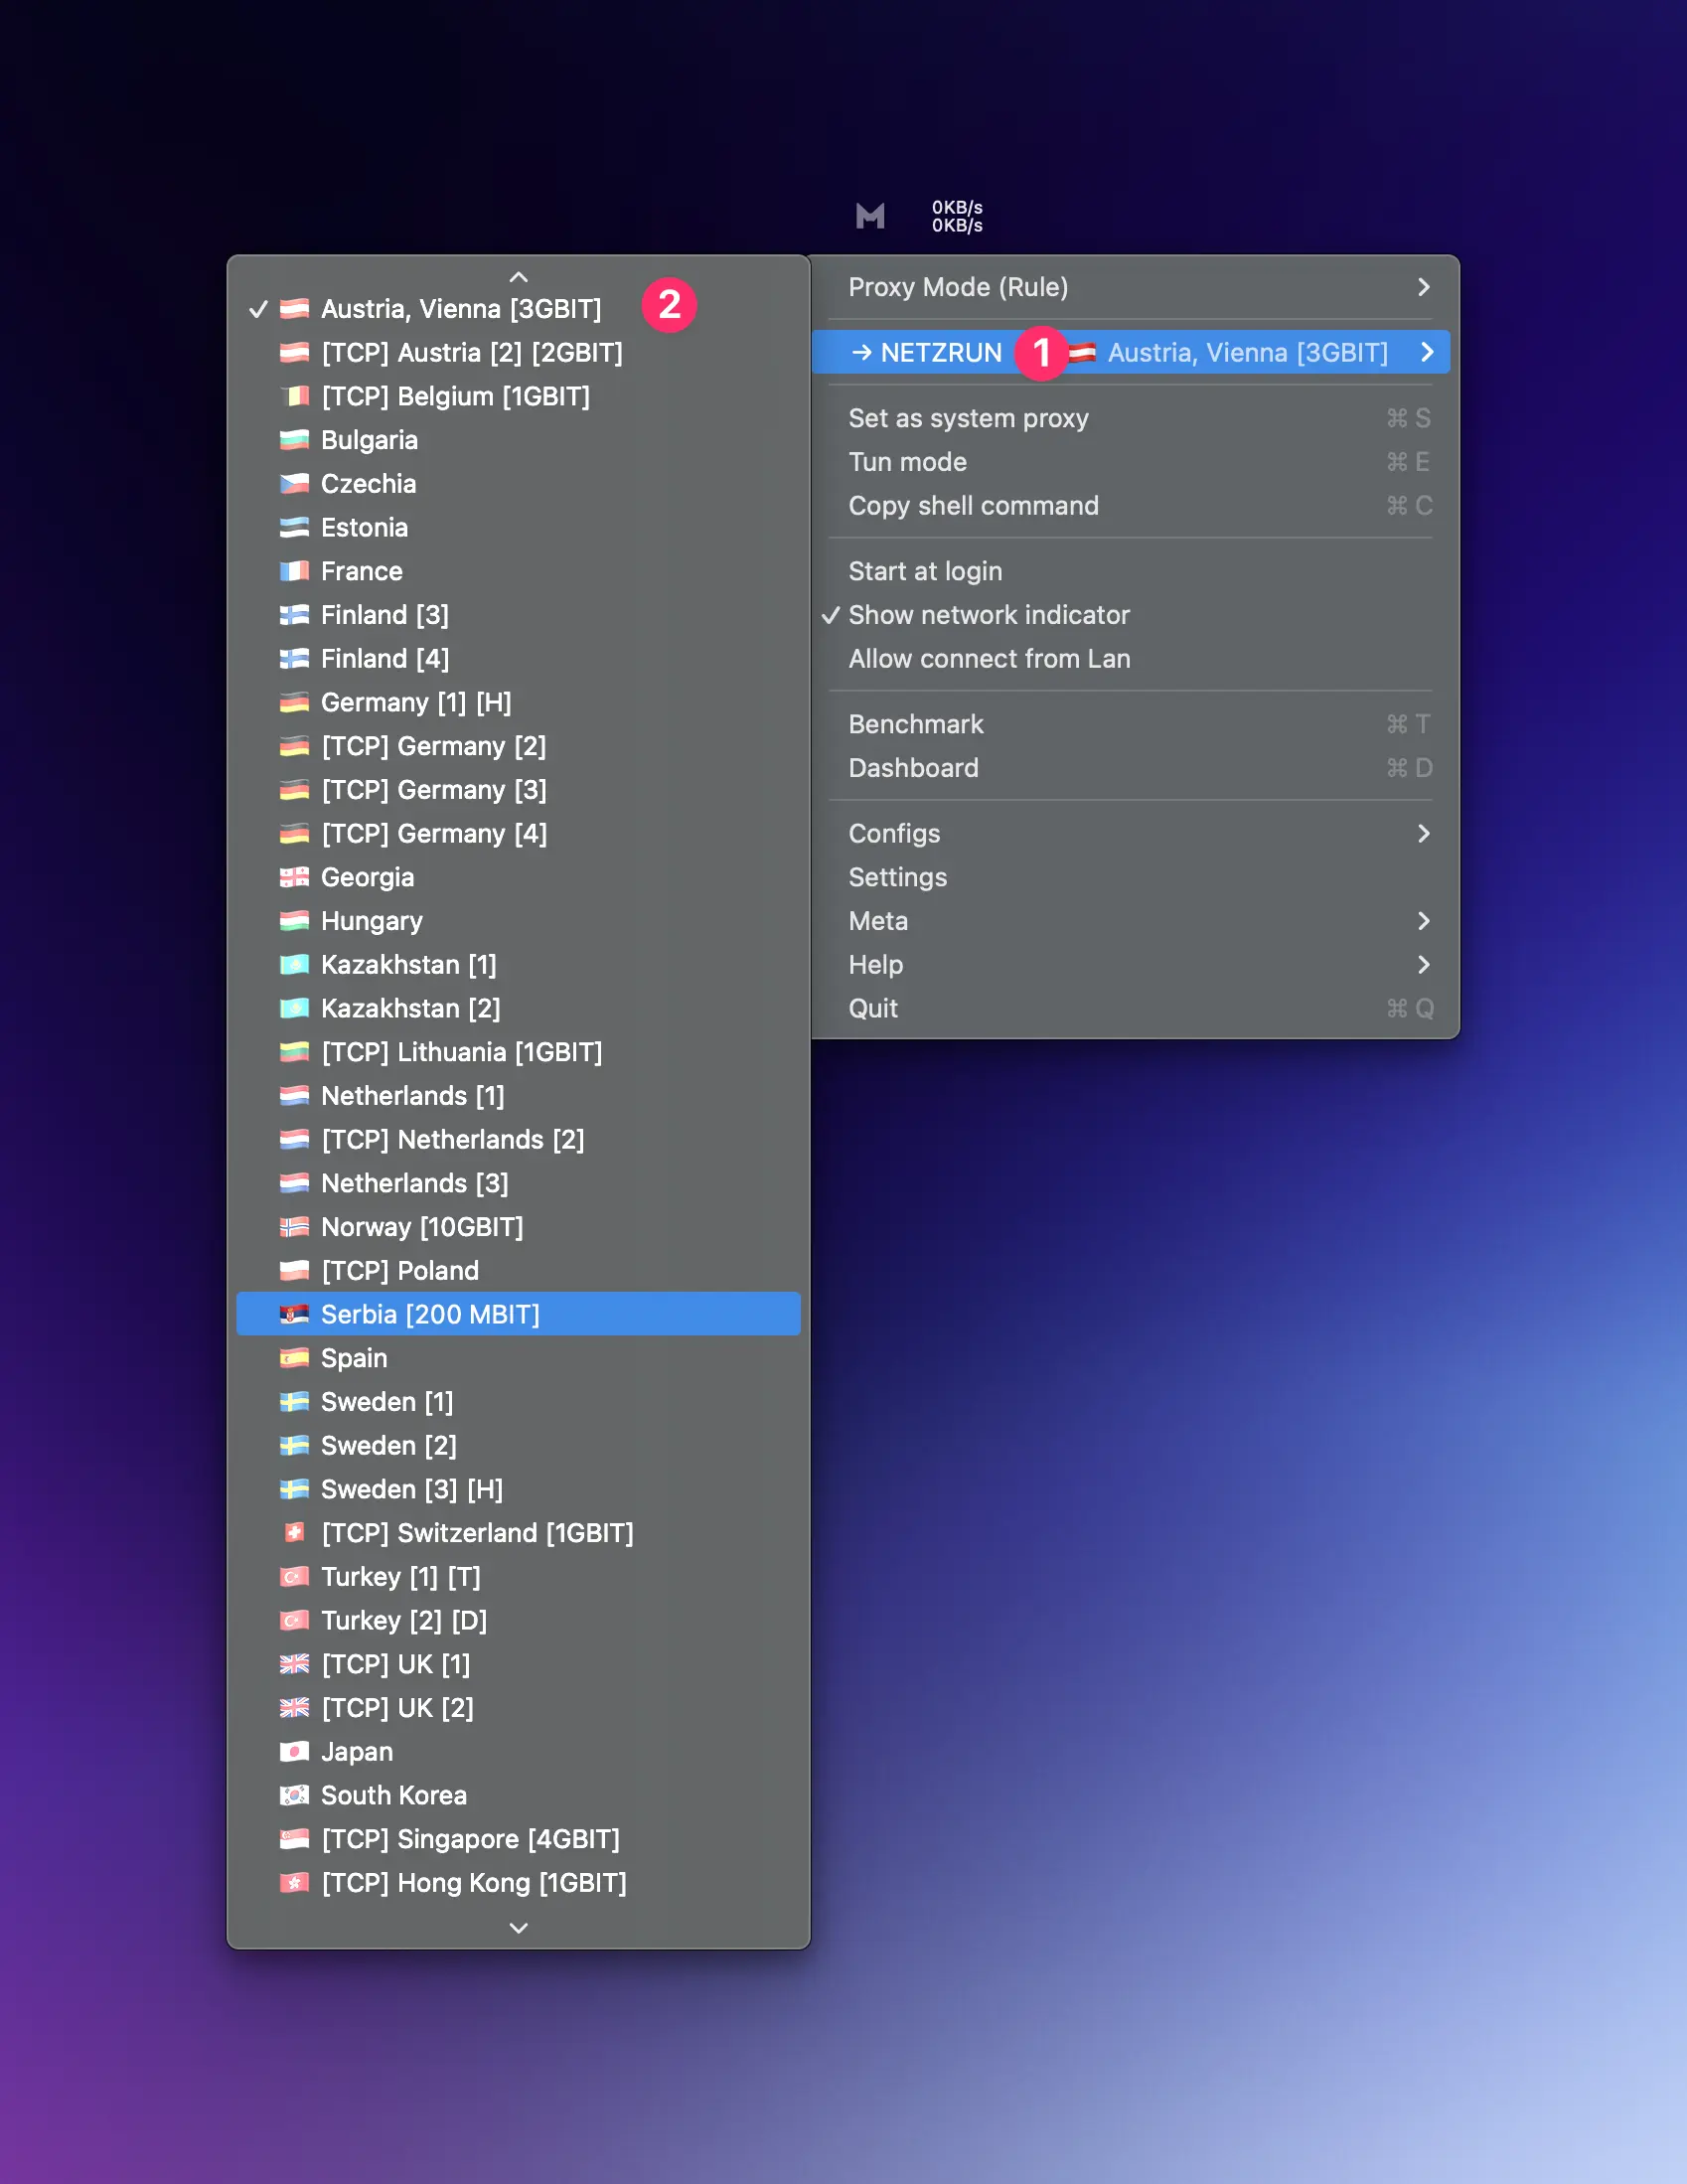Open Settings from the menu
Screen dimensions: 1687x2184
pyautogui.click(x=897, y=877)
